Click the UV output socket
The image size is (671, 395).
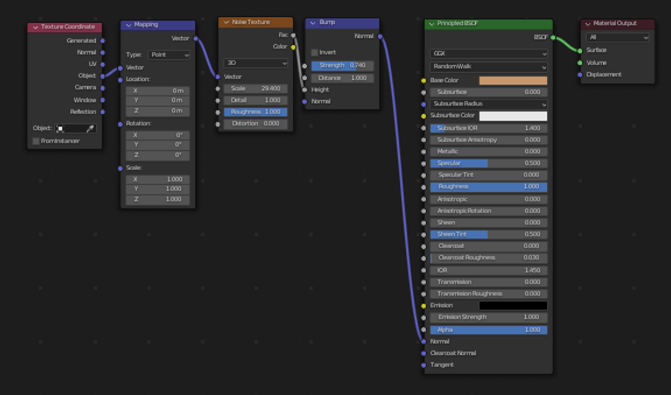[103, 64]
